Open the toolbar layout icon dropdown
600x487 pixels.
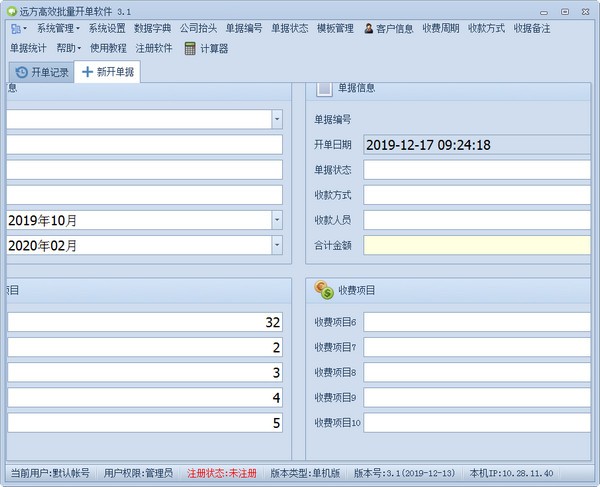click(x=18, y=28)
